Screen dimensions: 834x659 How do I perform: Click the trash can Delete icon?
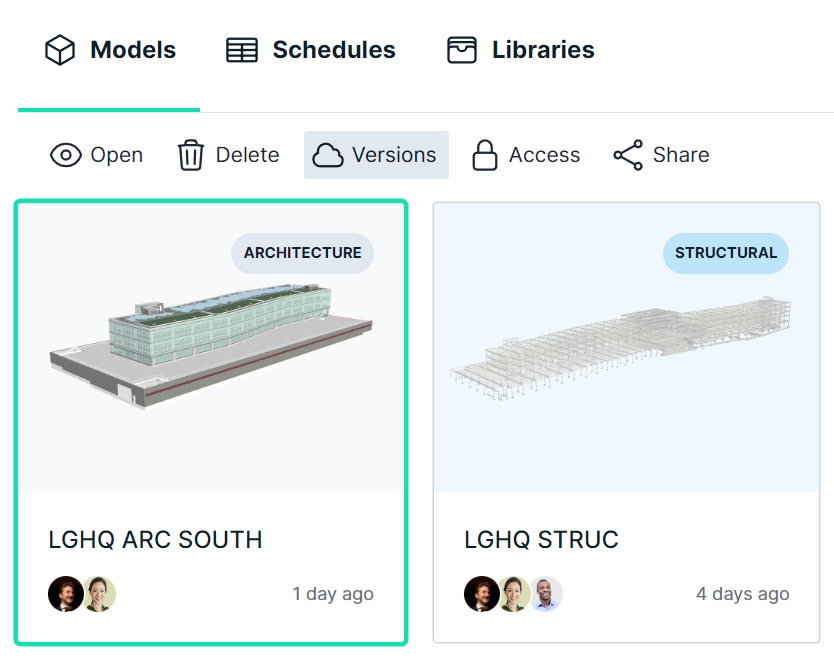(190, 155)
